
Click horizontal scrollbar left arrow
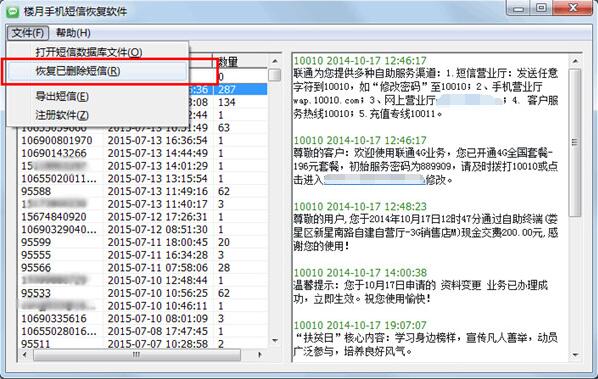point(25,355)
